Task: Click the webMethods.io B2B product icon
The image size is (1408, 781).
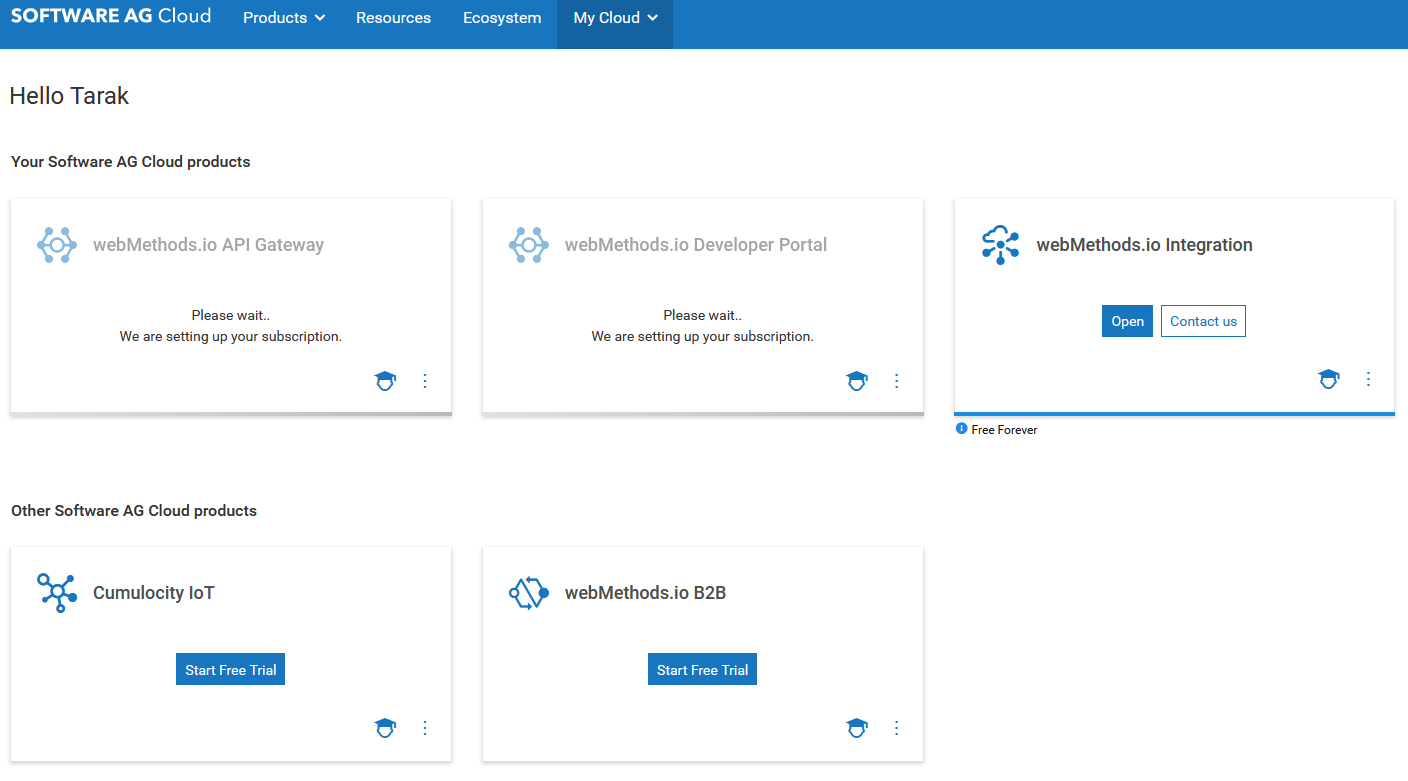Action: tap(529, 592)
